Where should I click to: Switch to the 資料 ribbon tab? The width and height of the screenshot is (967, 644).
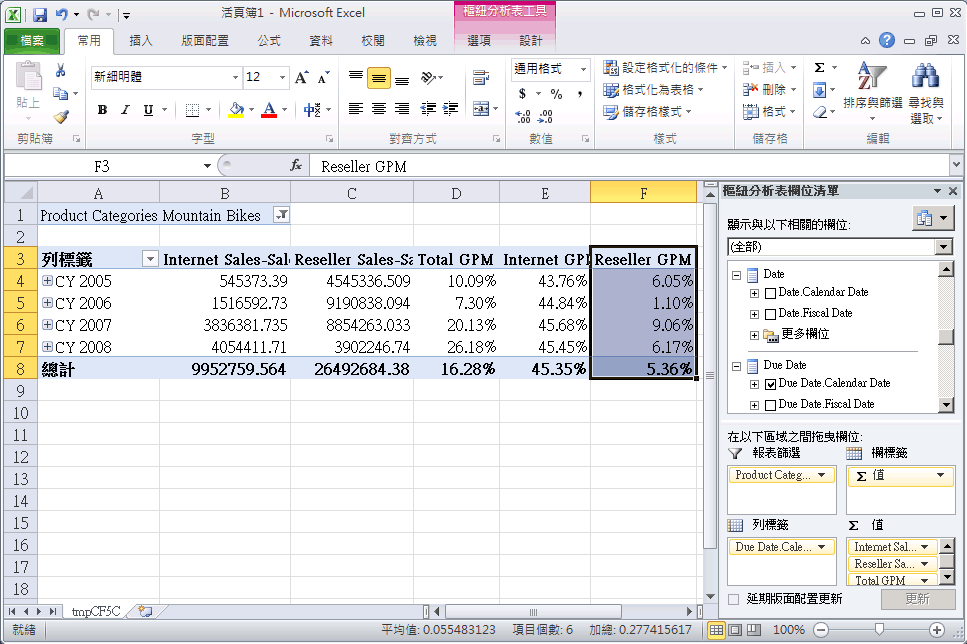point(321,41)
